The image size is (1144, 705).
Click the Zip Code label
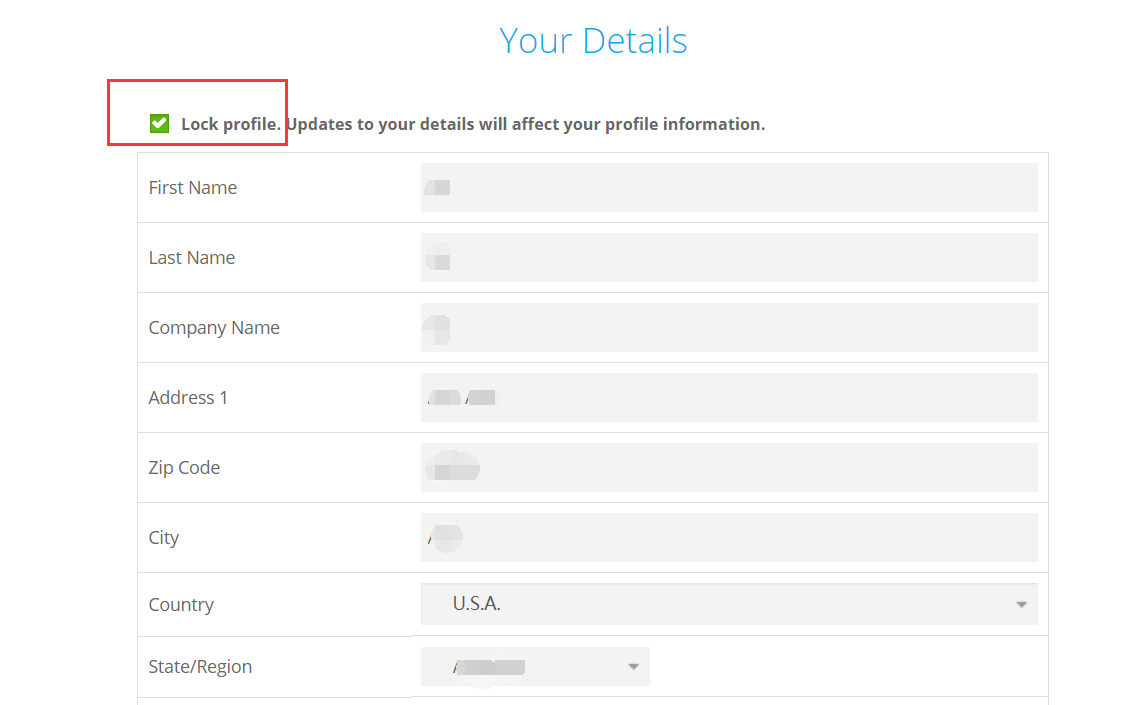click(184, 468)
